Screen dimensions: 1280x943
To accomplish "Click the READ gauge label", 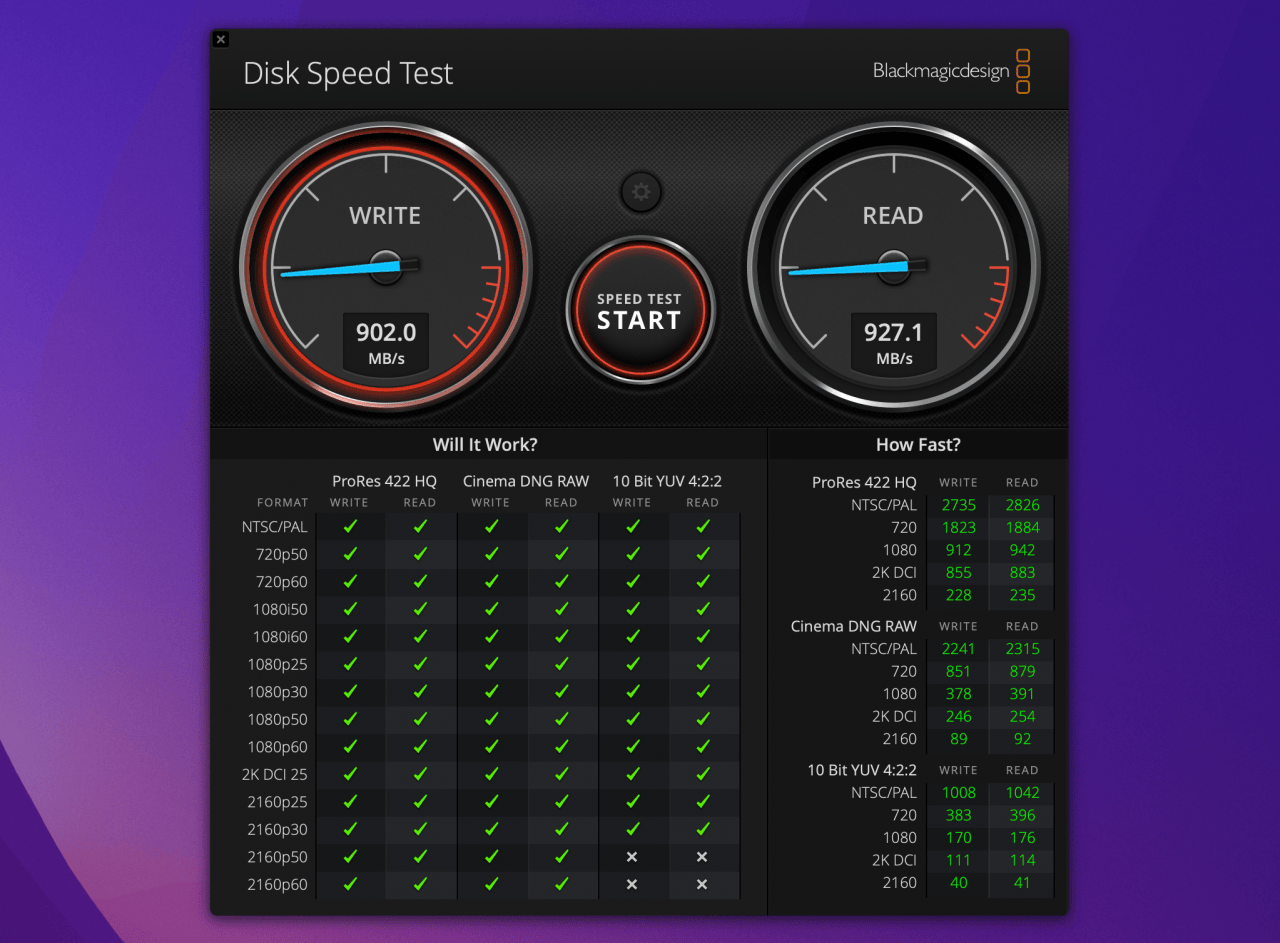I will [x=893, y=215].
